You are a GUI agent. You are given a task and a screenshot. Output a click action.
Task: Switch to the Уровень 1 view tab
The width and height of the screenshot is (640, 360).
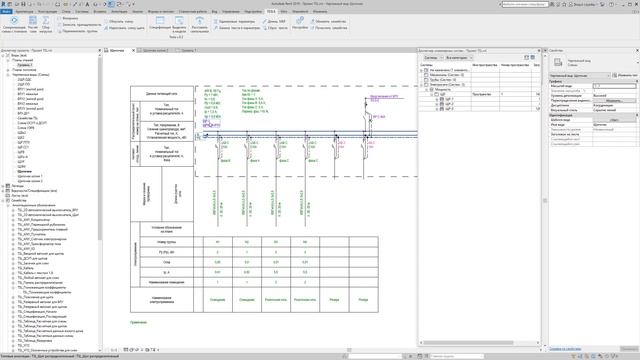point(189,51)
